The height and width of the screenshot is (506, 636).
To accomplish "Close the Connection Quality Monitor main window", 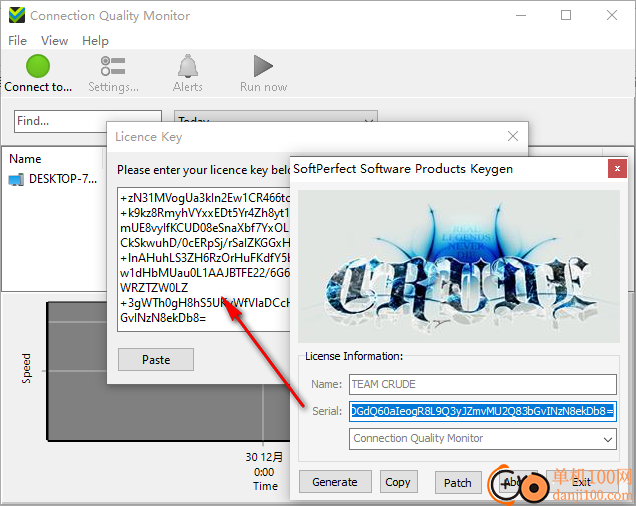I will pos(612,15).
